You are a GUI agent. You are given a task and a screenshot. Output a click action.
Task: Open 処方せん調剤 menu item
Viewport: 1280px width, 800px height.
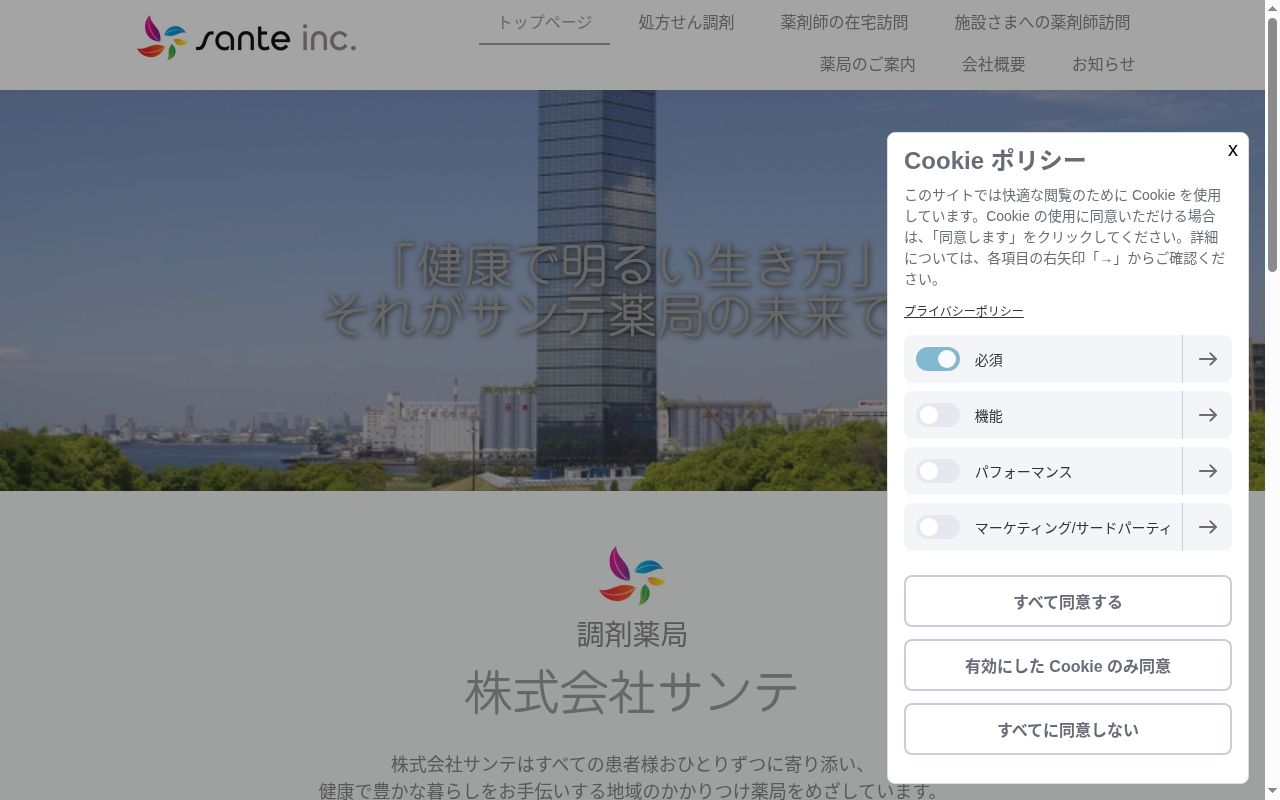tap(686, 22)
